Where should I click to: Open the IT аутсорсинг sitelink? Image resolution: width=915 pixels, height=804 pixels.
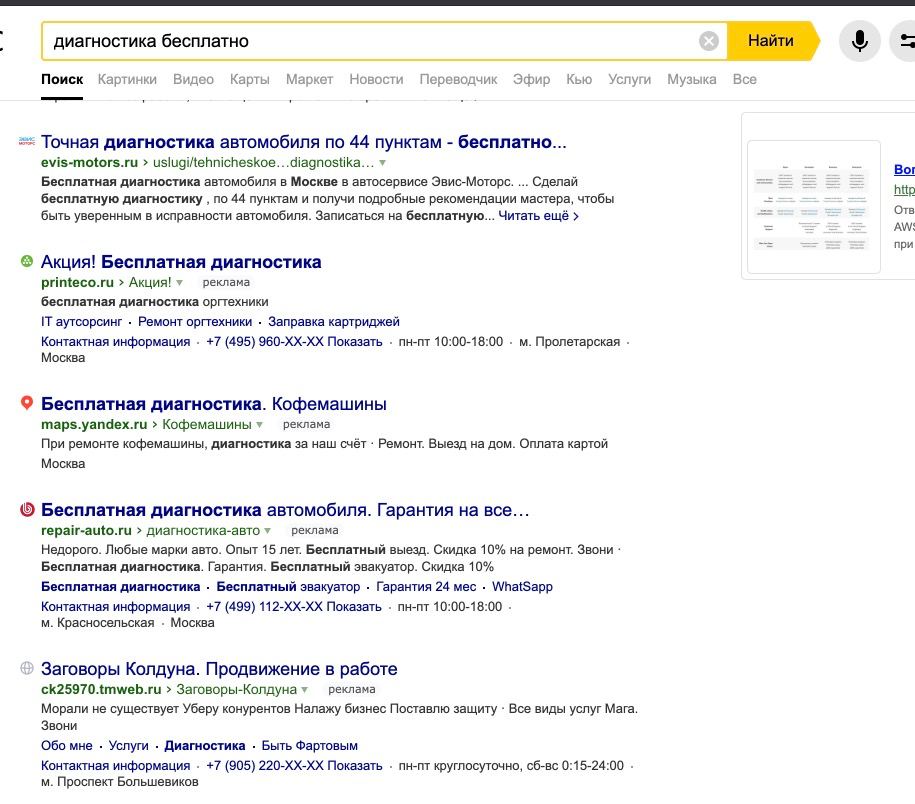(81, 321)
